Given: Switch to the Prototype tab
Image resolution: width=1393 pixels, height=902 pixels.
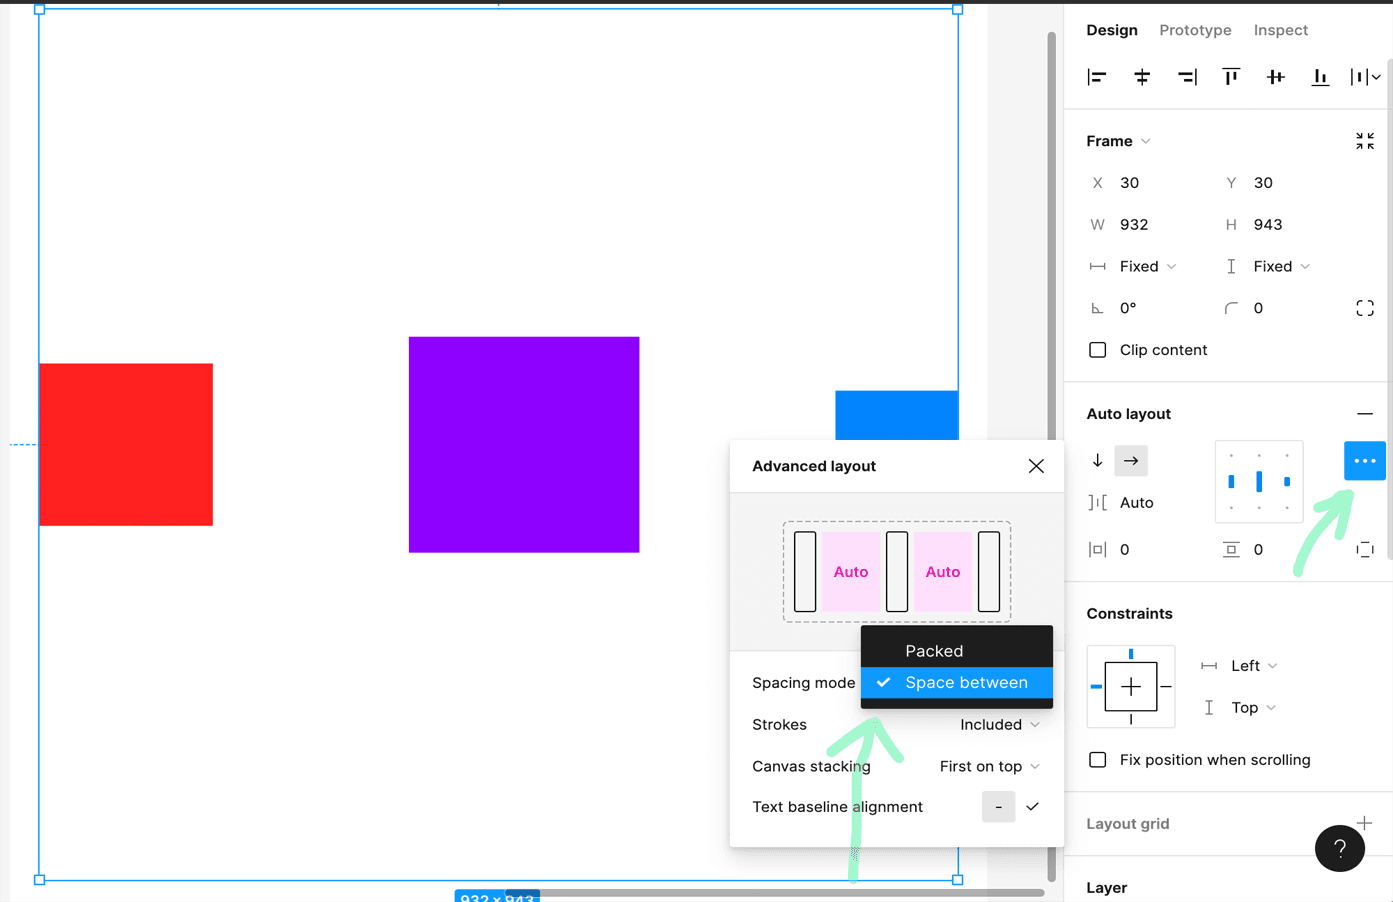Looking at the screenshot, I should click(1195, 30).
